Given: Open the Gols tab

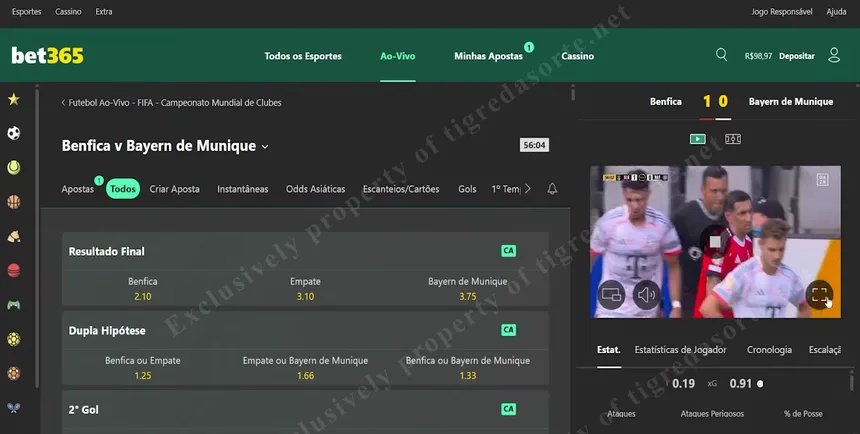Looking at the screenshot, I should click(x=467, y=189).
